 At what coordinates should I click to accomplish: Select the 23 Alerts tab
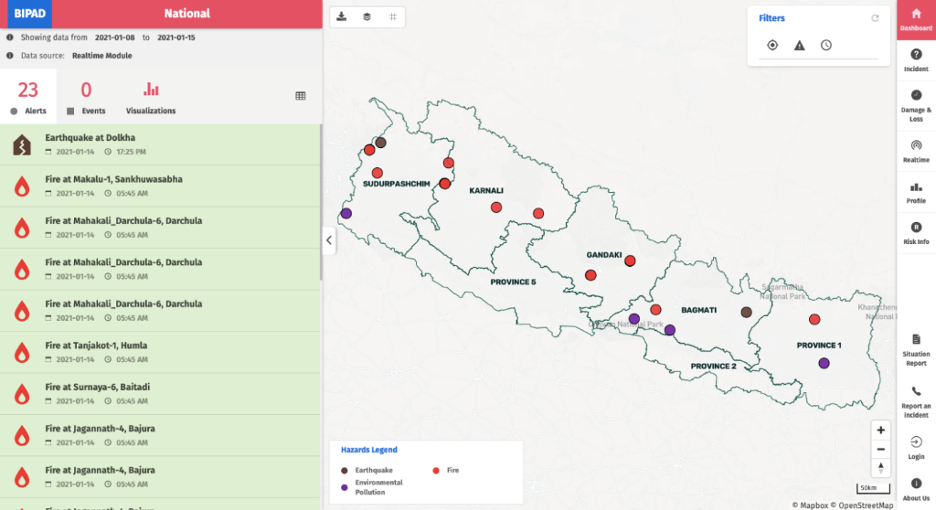coord(28,97)
